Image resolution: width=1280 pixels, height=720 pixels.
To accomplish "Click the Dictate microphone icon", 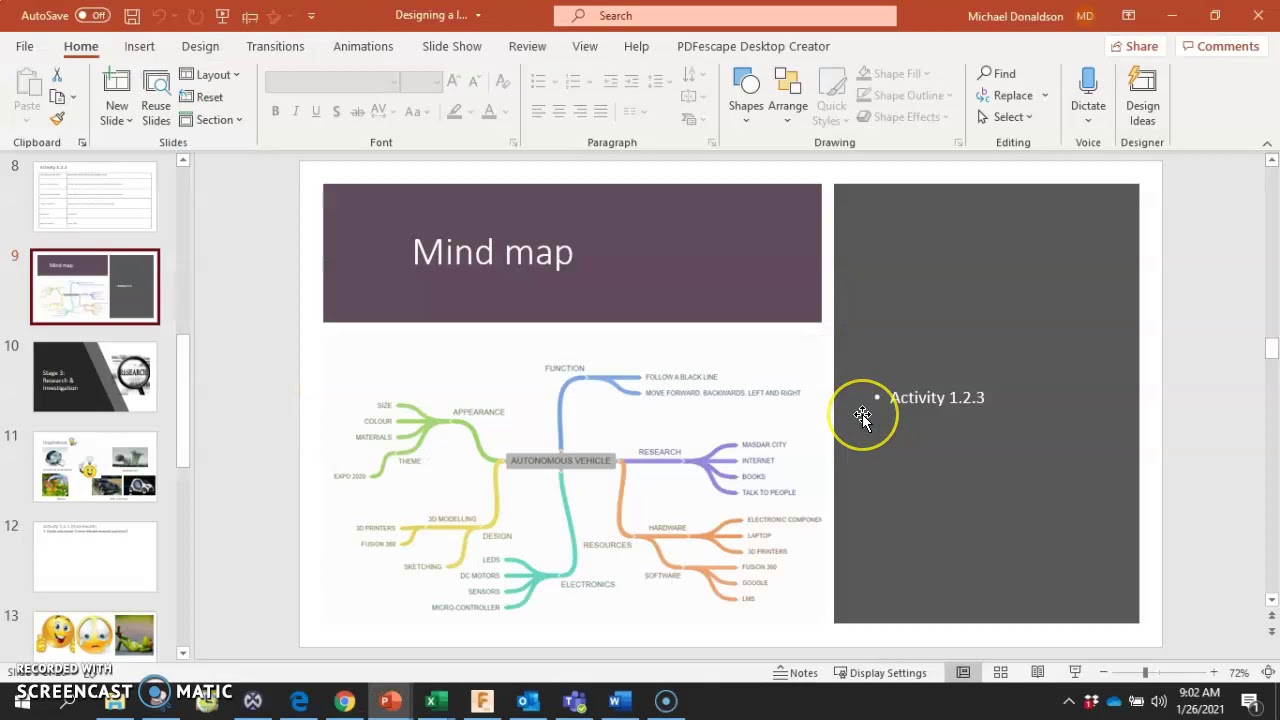I will click(1088, 82).
